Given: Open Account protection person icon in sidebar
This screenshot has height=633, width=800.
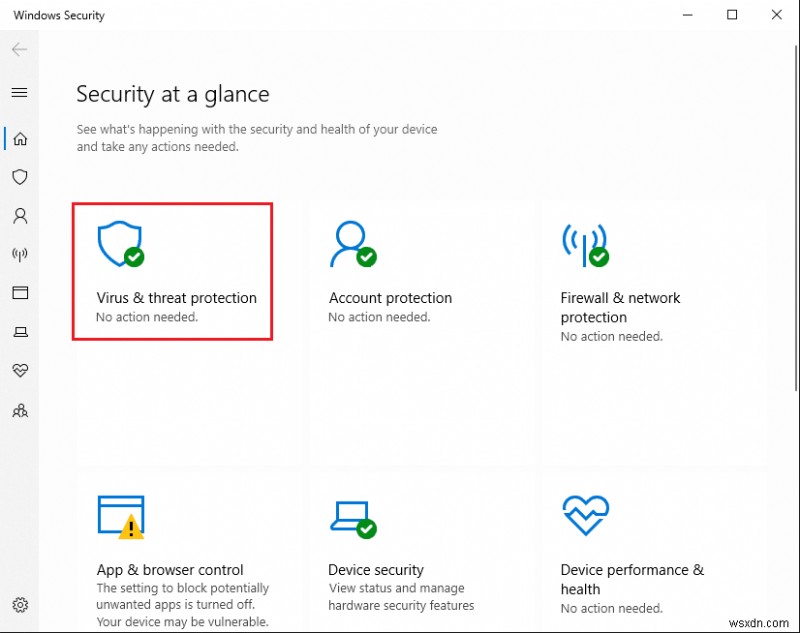Looking at the screenshot, I should [19, 216].
